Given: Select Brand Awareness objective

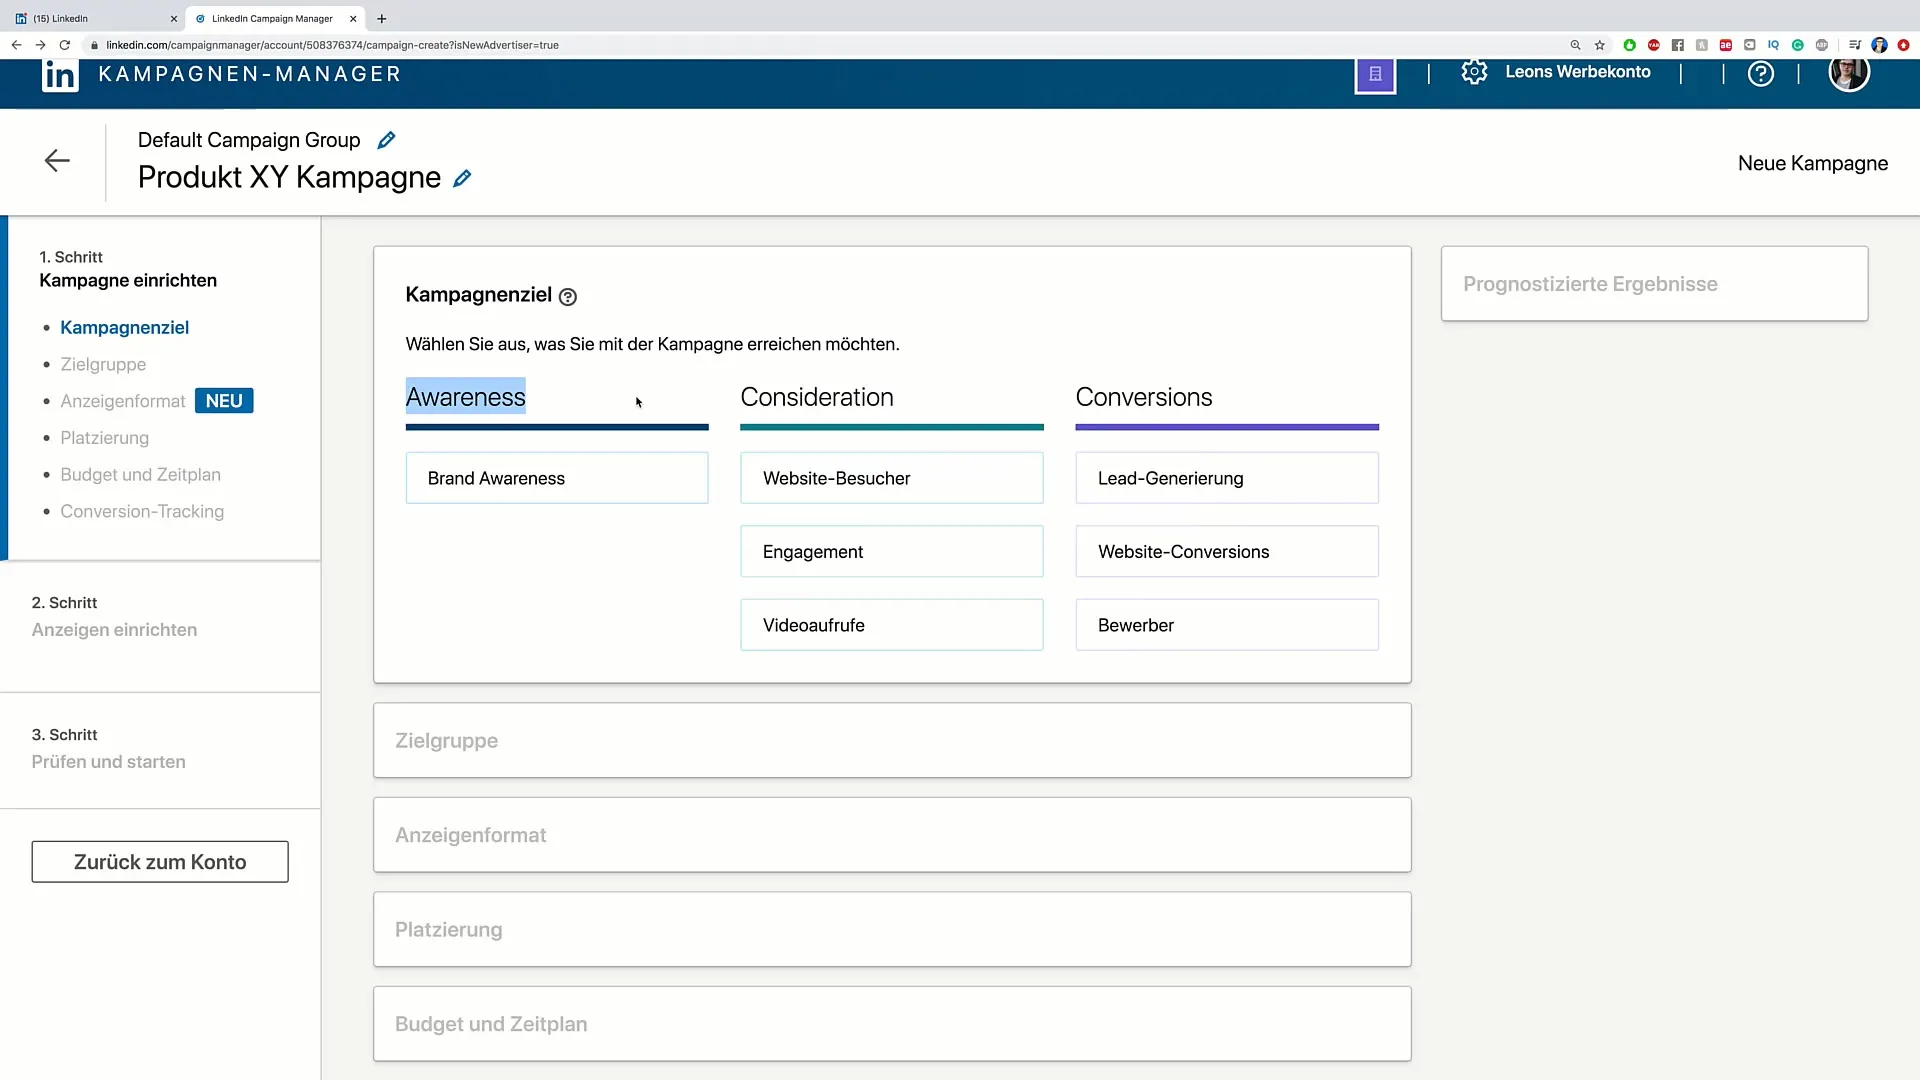Looking at the screenshot, I should [x=557, y=478].
